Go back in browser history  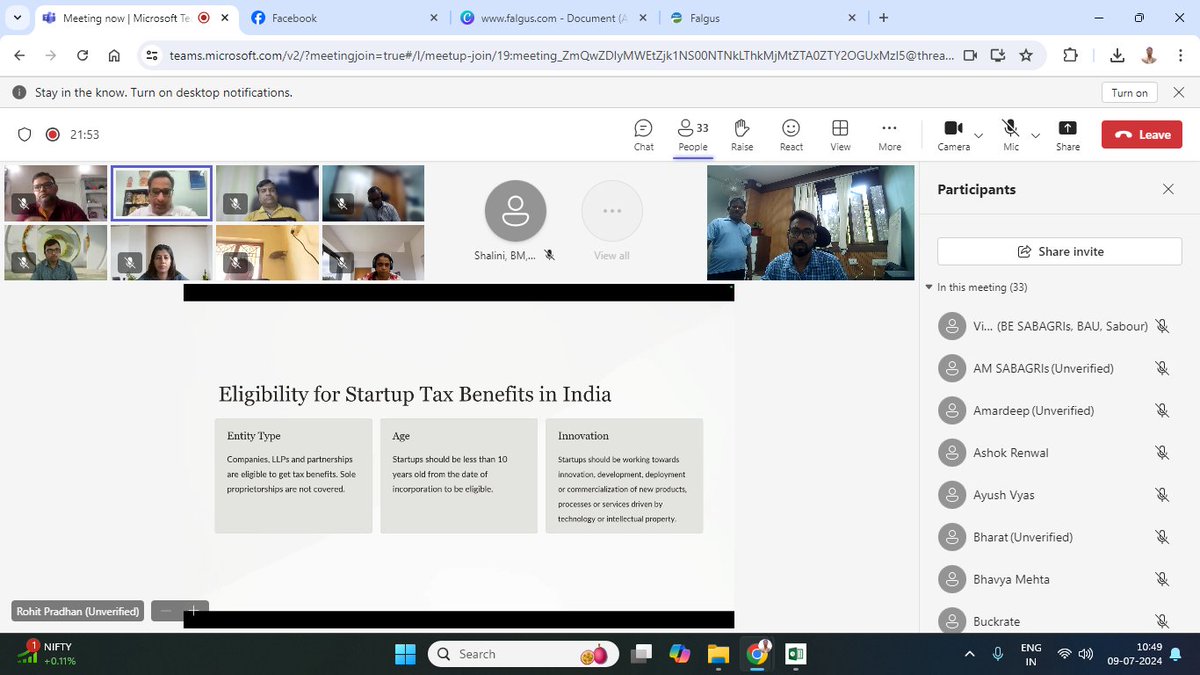click(21, 56)
